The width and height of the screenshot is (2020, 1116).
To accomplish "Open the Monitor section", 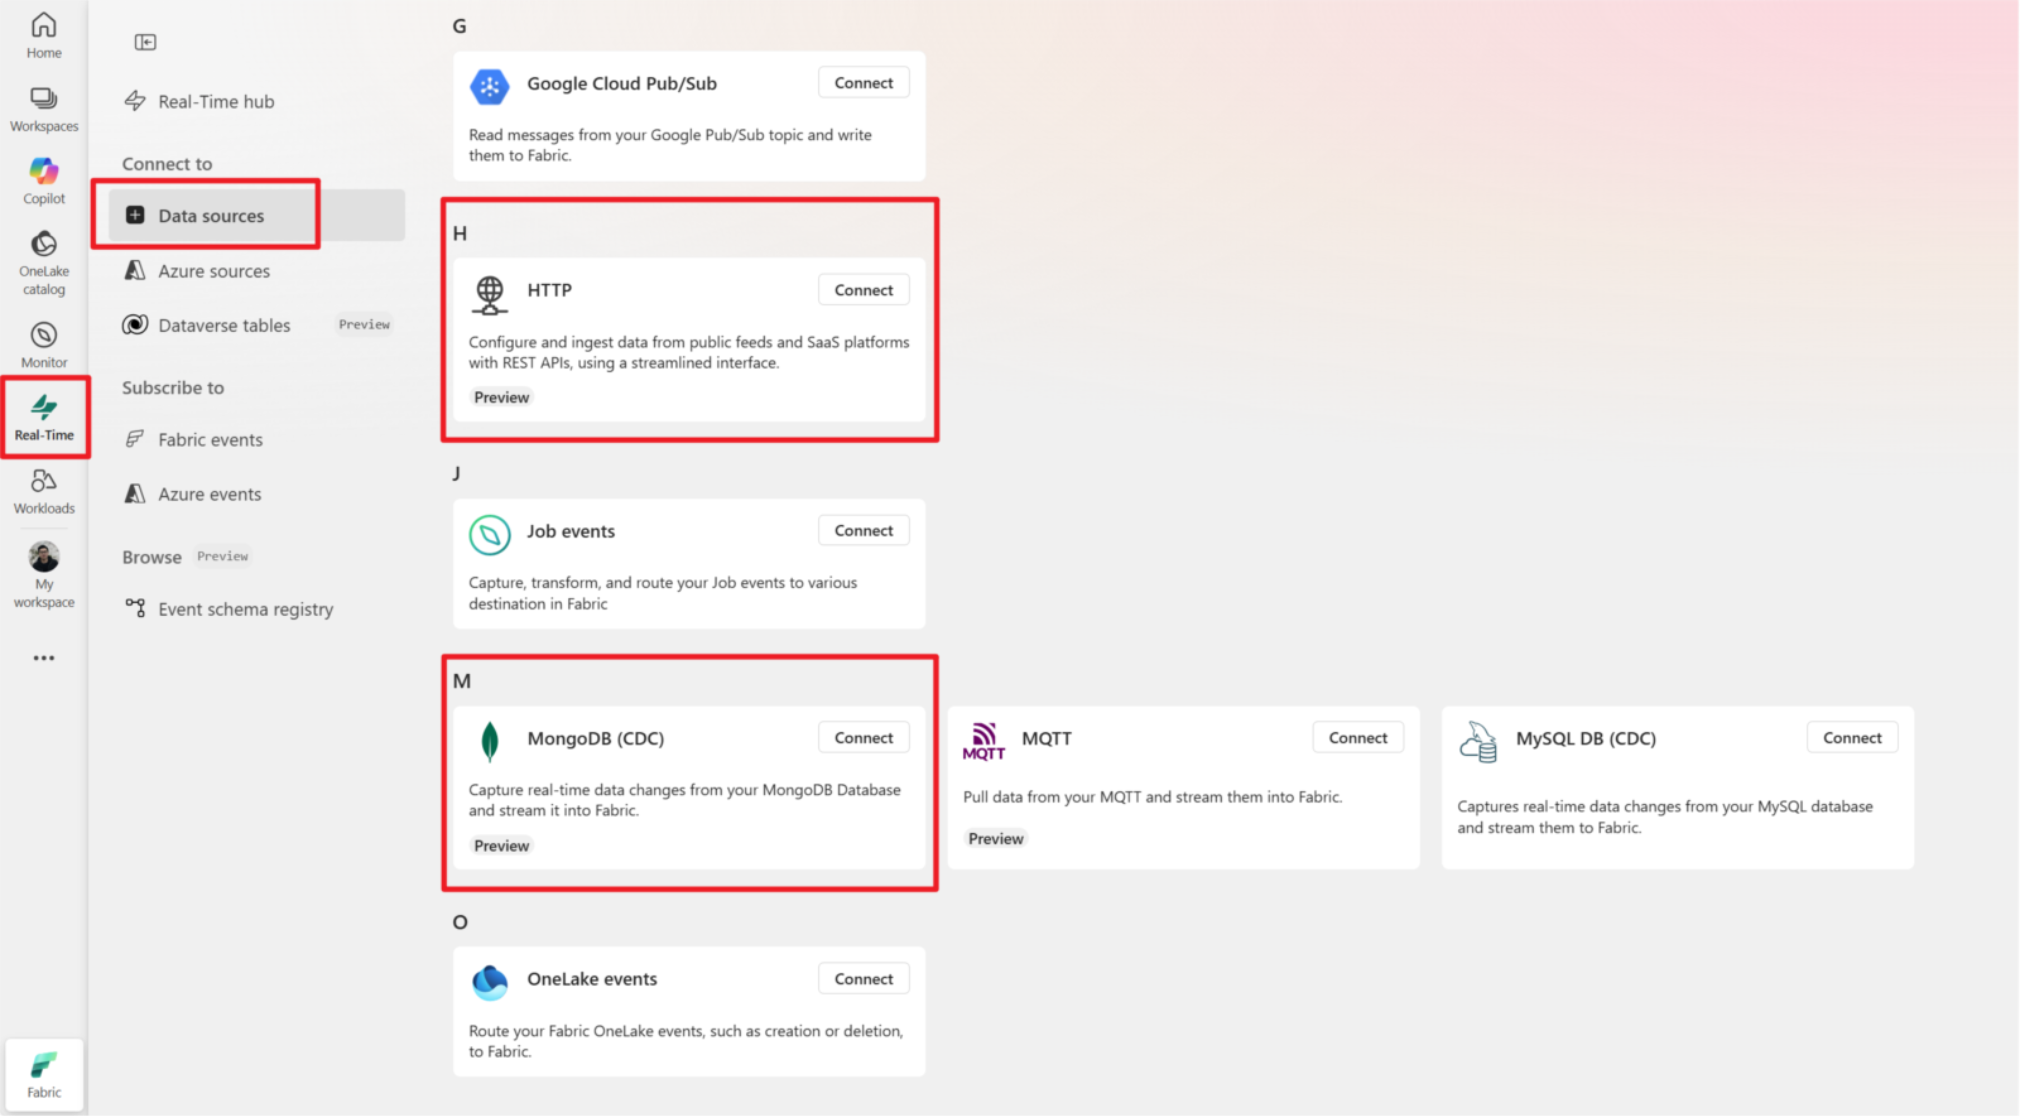I will coord(43,341).
